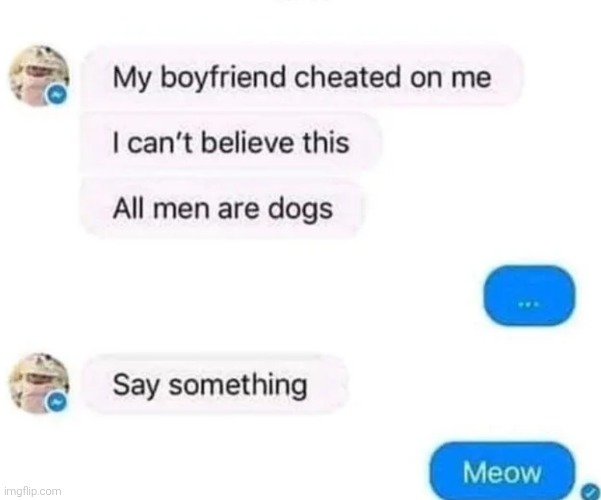Tap the blue '...' reply bubble
This screenshot has width=601, height=500.
point(529,295)
